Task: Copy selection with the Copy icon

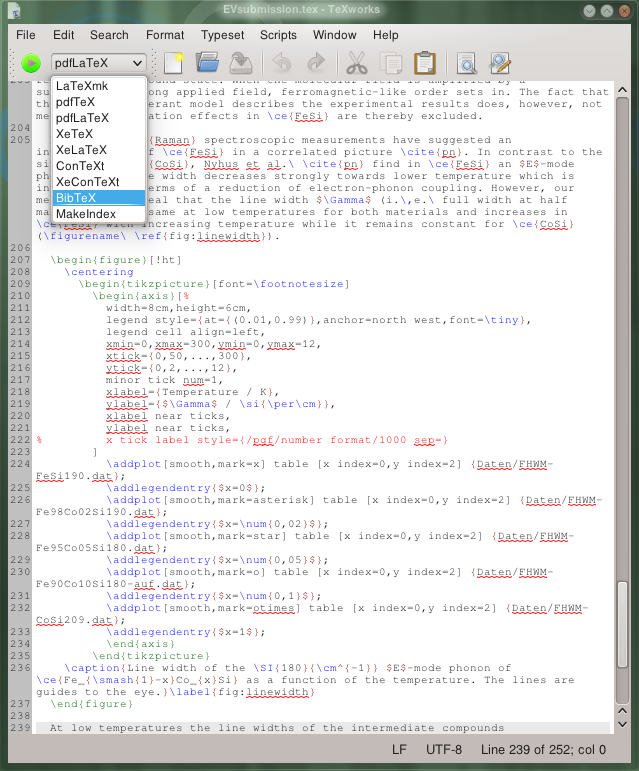Action: tap(391, 63)
